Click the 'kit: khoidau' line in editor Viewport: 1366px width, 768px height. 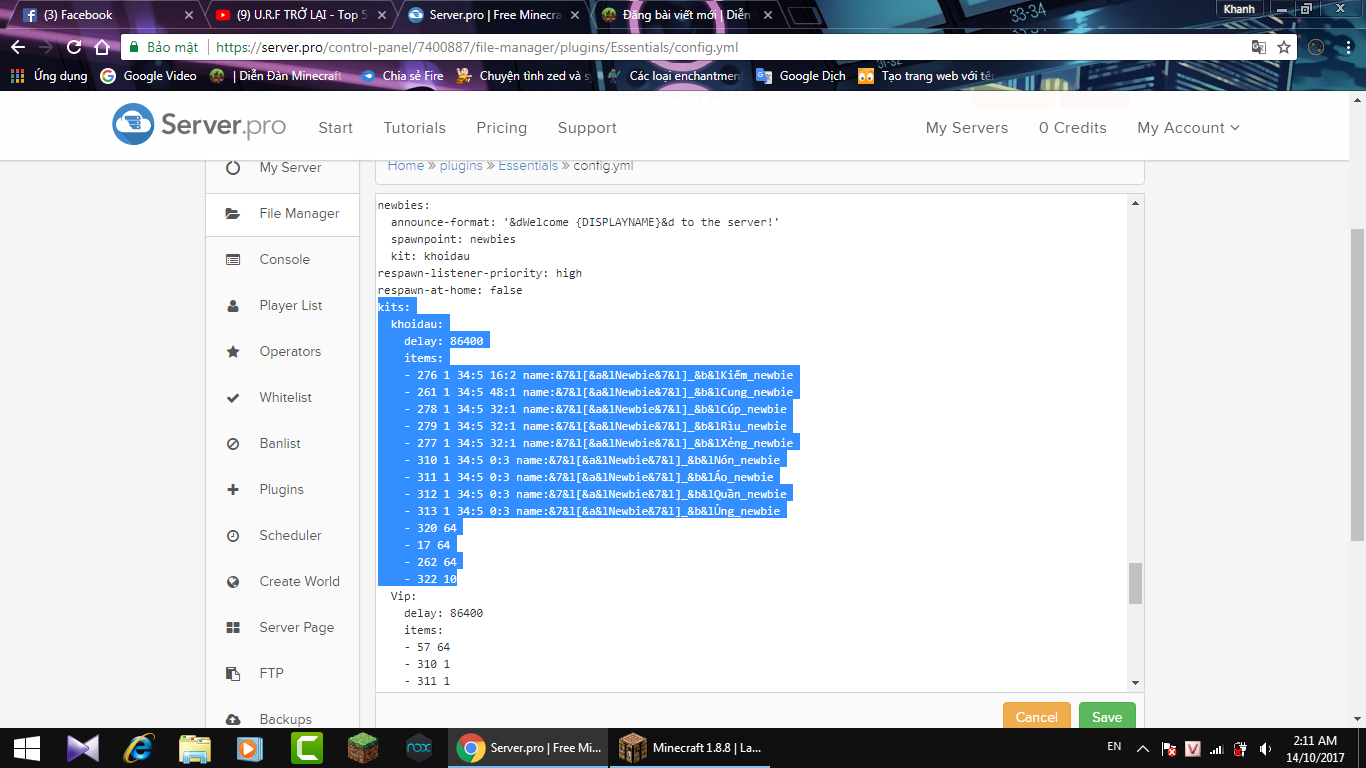click(430, 256)
